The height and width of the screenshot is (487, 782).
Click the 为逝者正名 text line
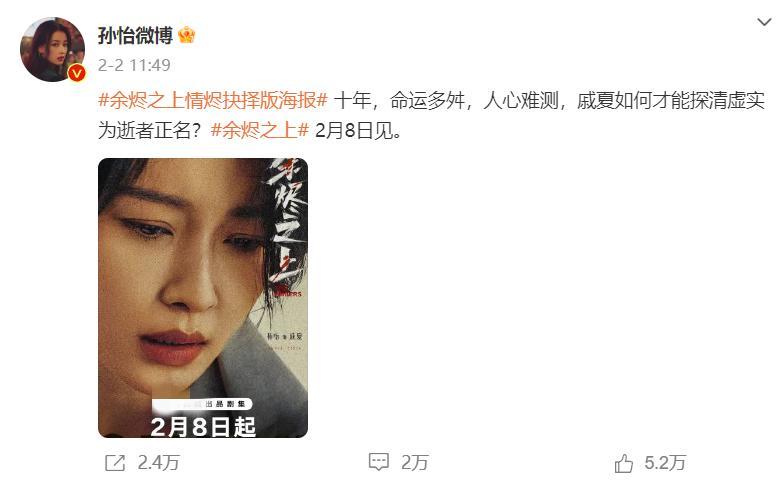point(149,131)
